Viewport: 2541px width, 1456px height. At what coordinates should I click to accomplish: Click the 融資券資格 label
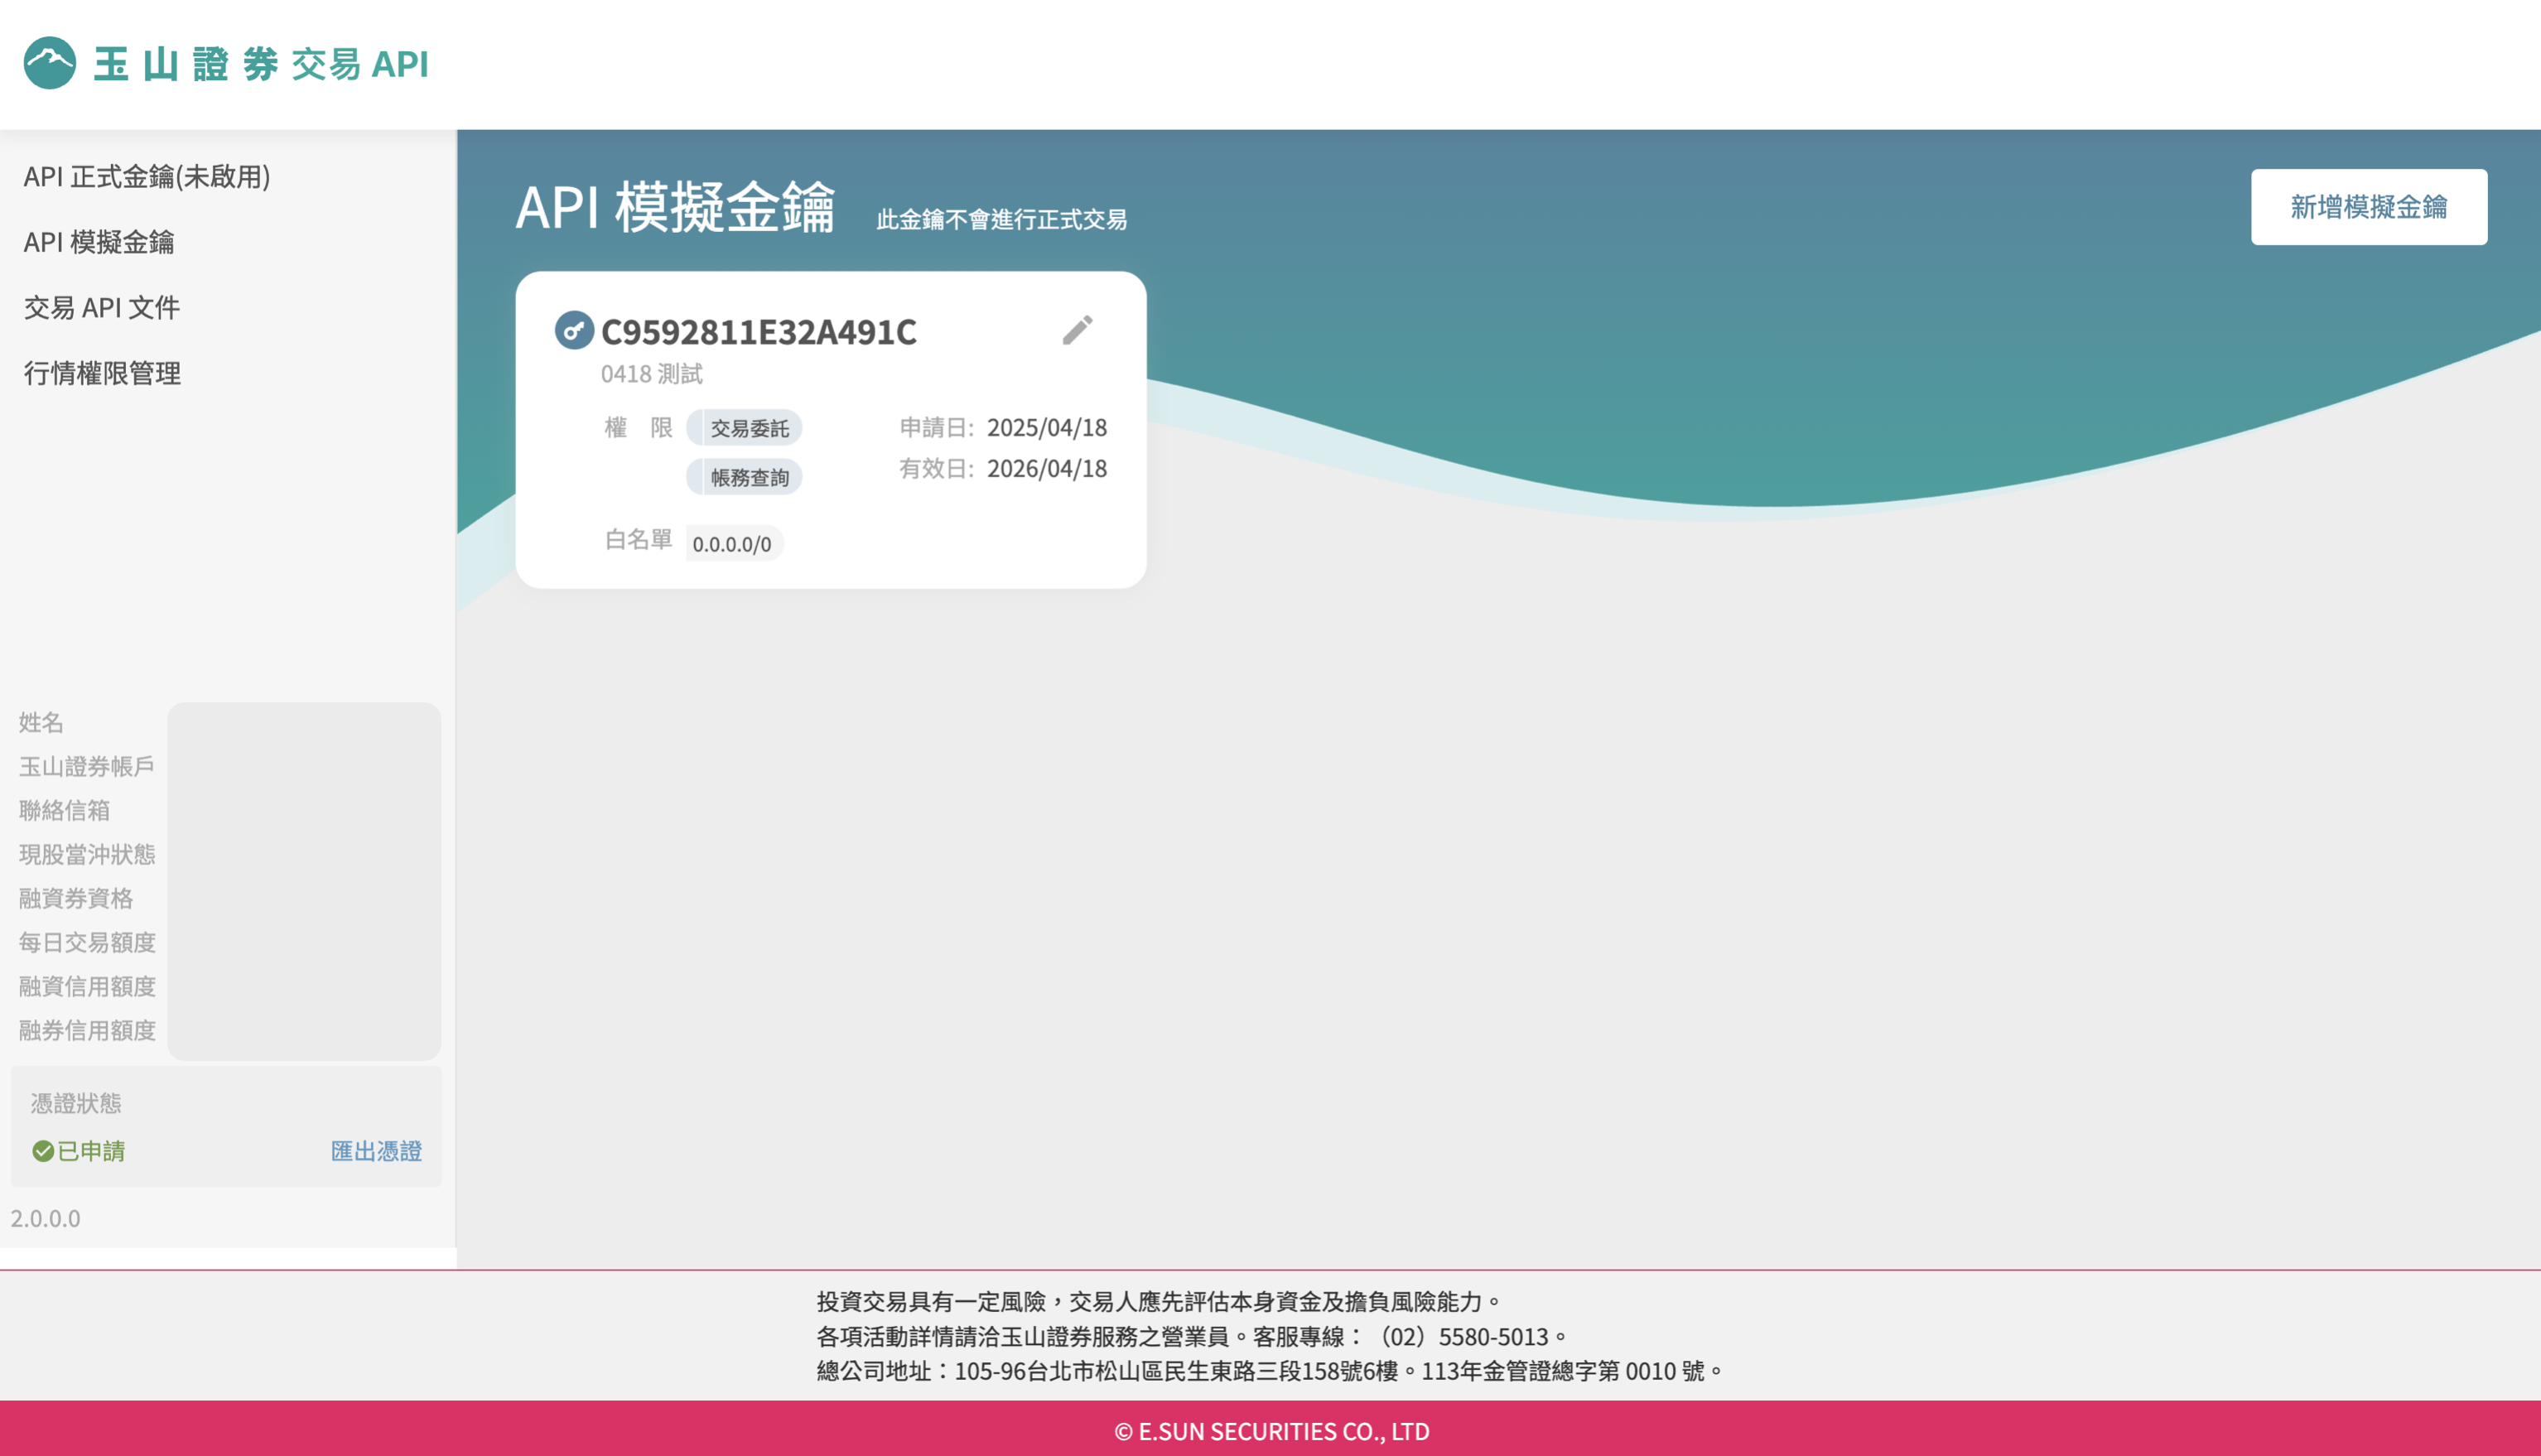point(76,898)
